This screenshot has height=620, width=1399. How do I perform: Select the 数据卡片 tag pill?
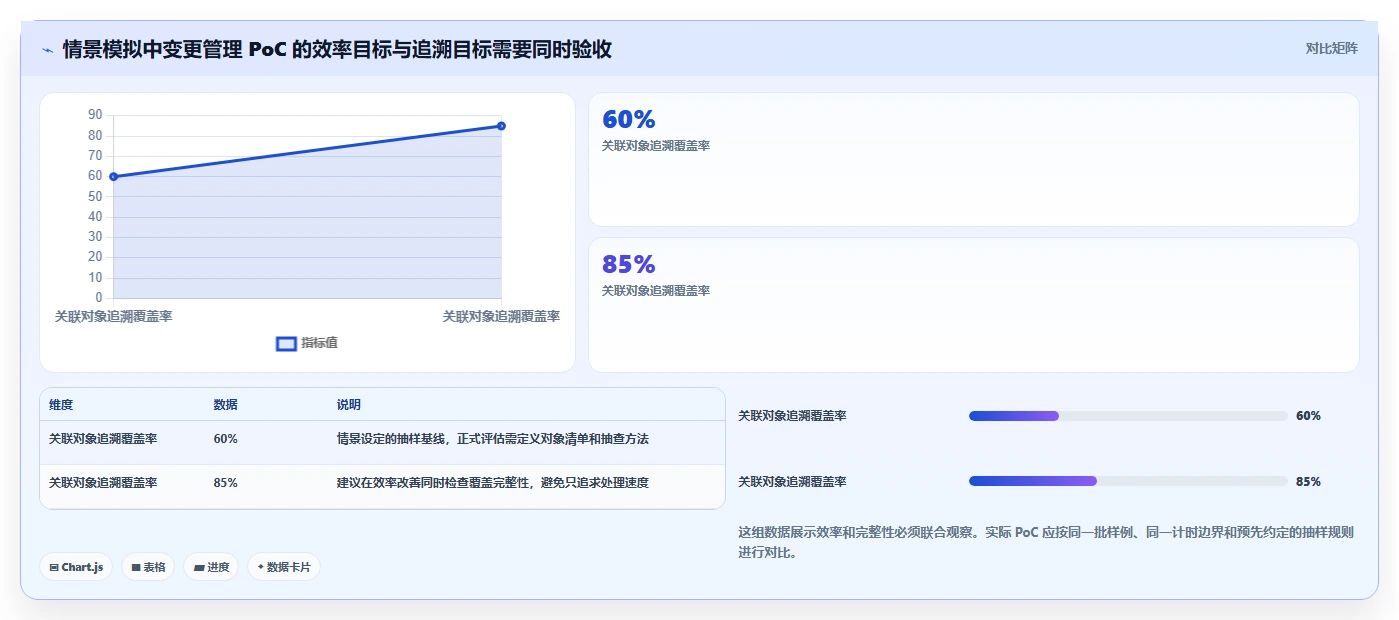click(x=284, y=567)
